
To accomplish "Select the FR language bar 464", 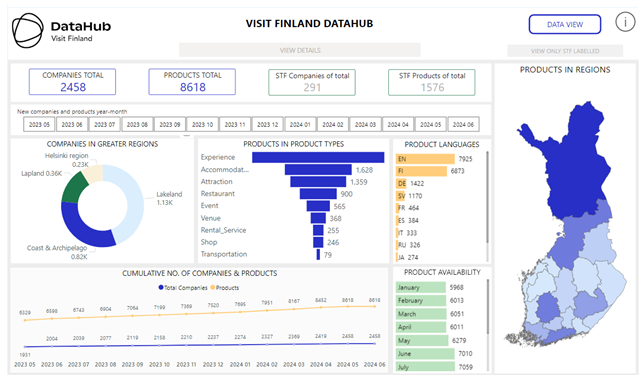I will coord(397,208).
